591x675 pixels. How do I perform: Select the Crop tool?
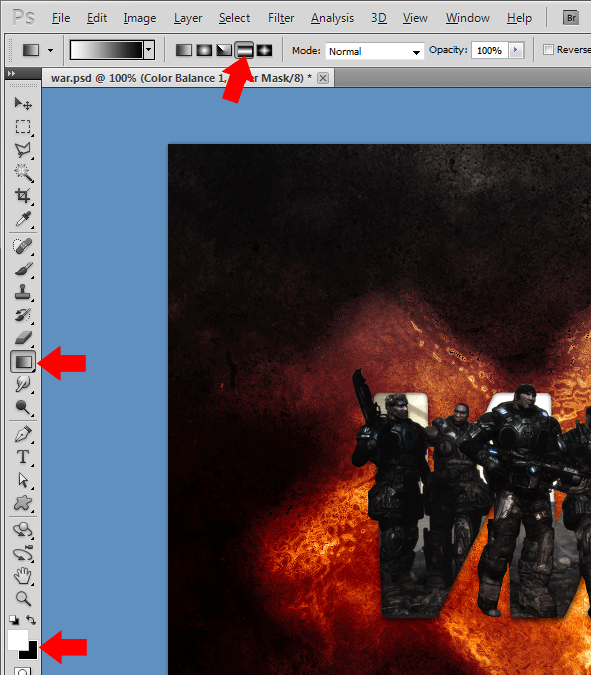pyautogui.click(x=23, y=196)
